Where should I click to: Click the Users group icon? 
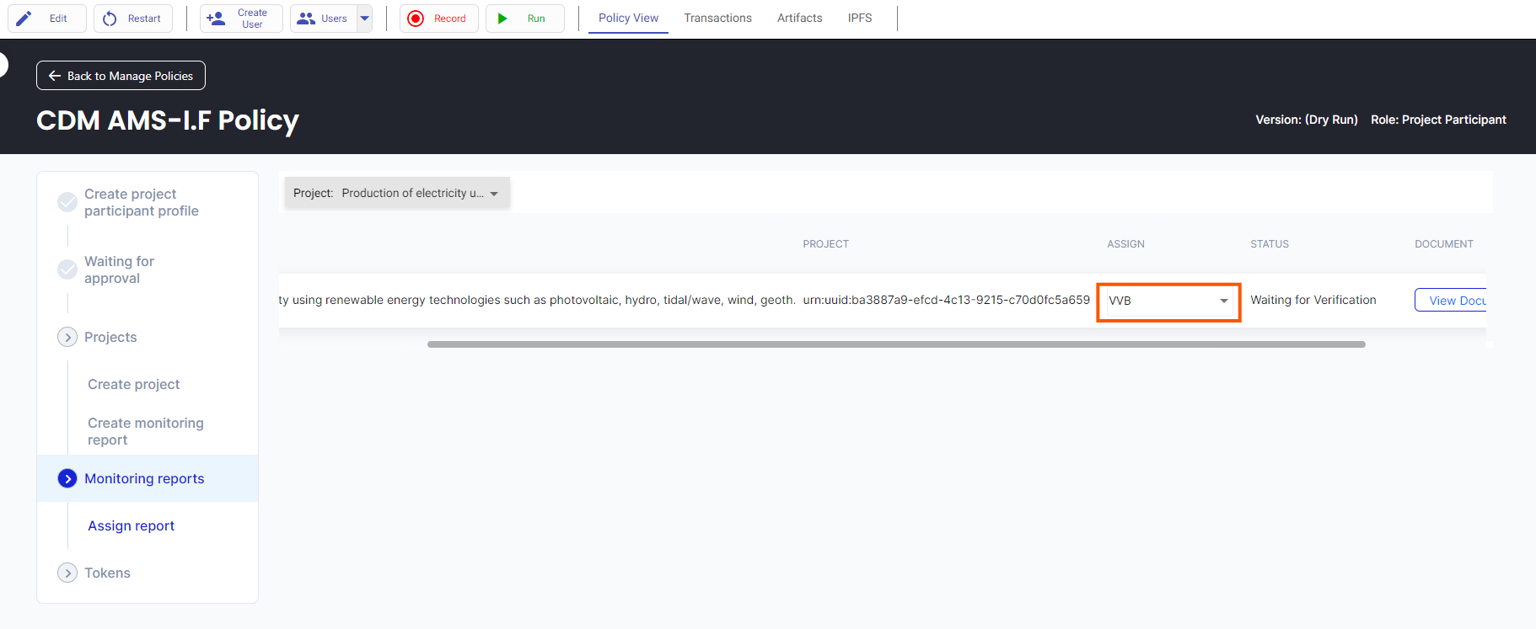(306, 18)
